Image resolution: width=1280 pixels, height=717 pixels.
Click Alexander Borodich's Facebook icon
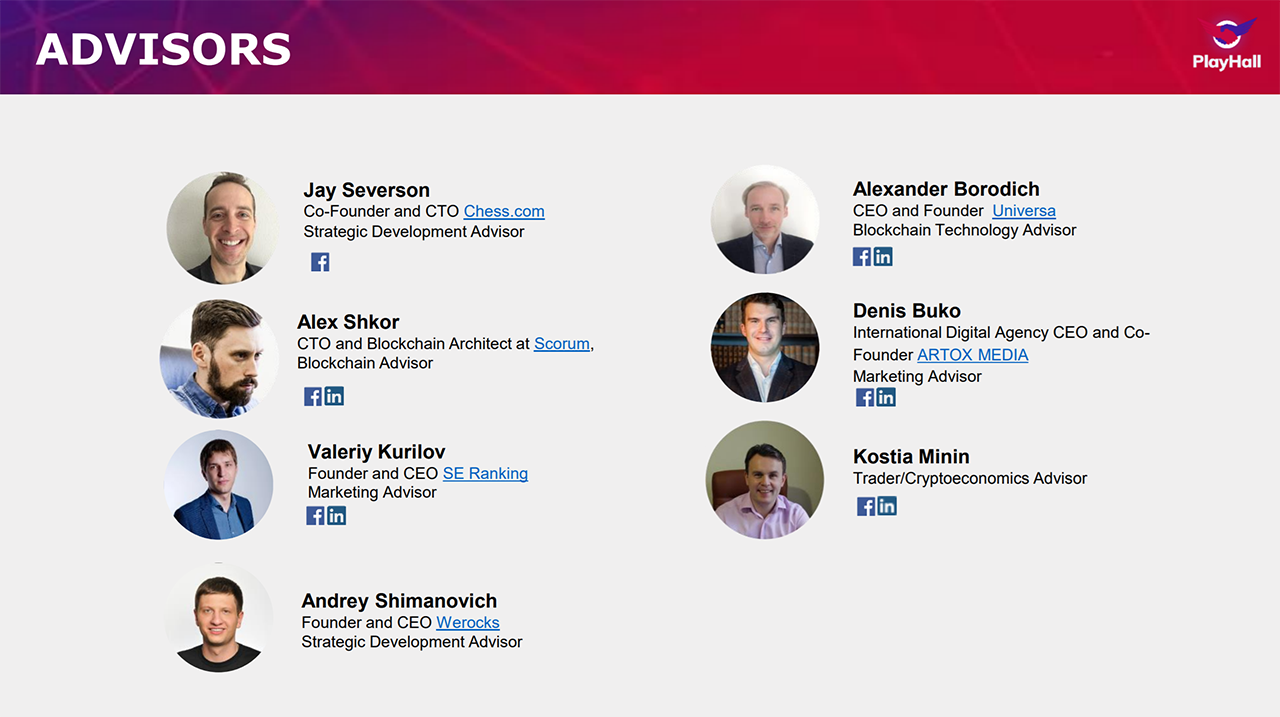862,256
